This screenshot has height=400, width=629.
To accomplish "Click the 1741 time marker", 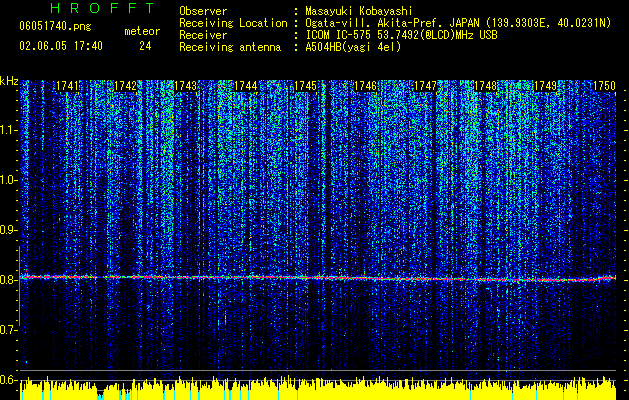I will click(x=67, y=86).
